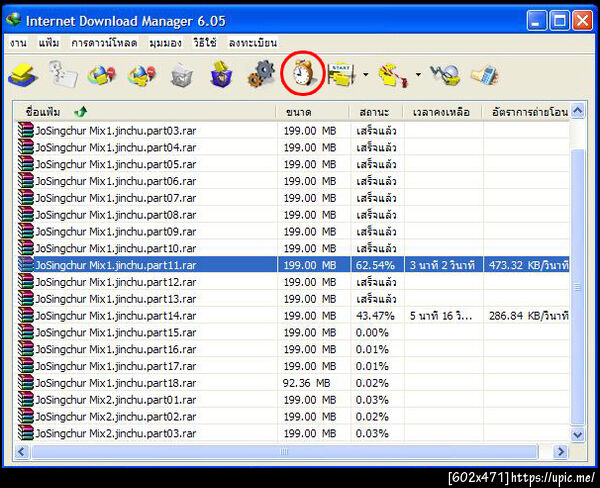
Task: Click the horizontal scrollbar left arrow
Action: (x=21, y=452)
